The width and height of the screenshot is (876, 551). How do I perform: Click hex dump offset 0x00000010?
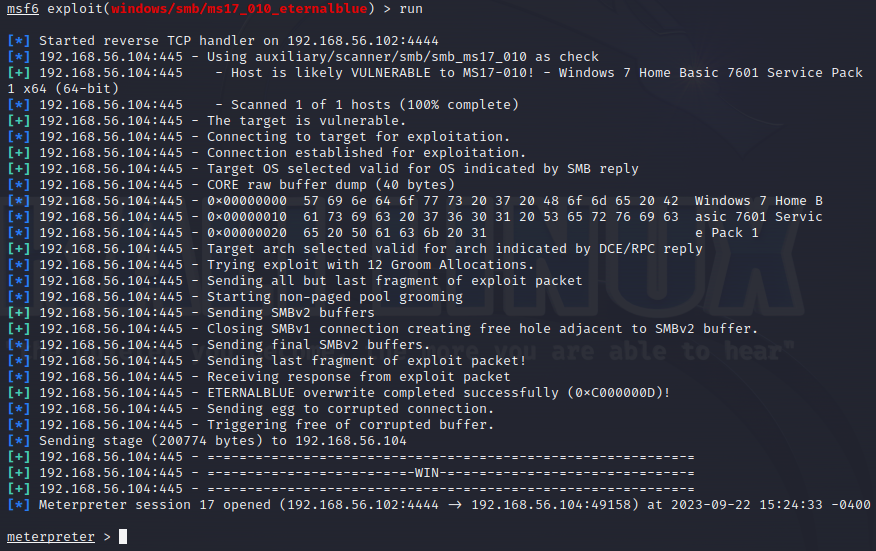coord(247,217)
